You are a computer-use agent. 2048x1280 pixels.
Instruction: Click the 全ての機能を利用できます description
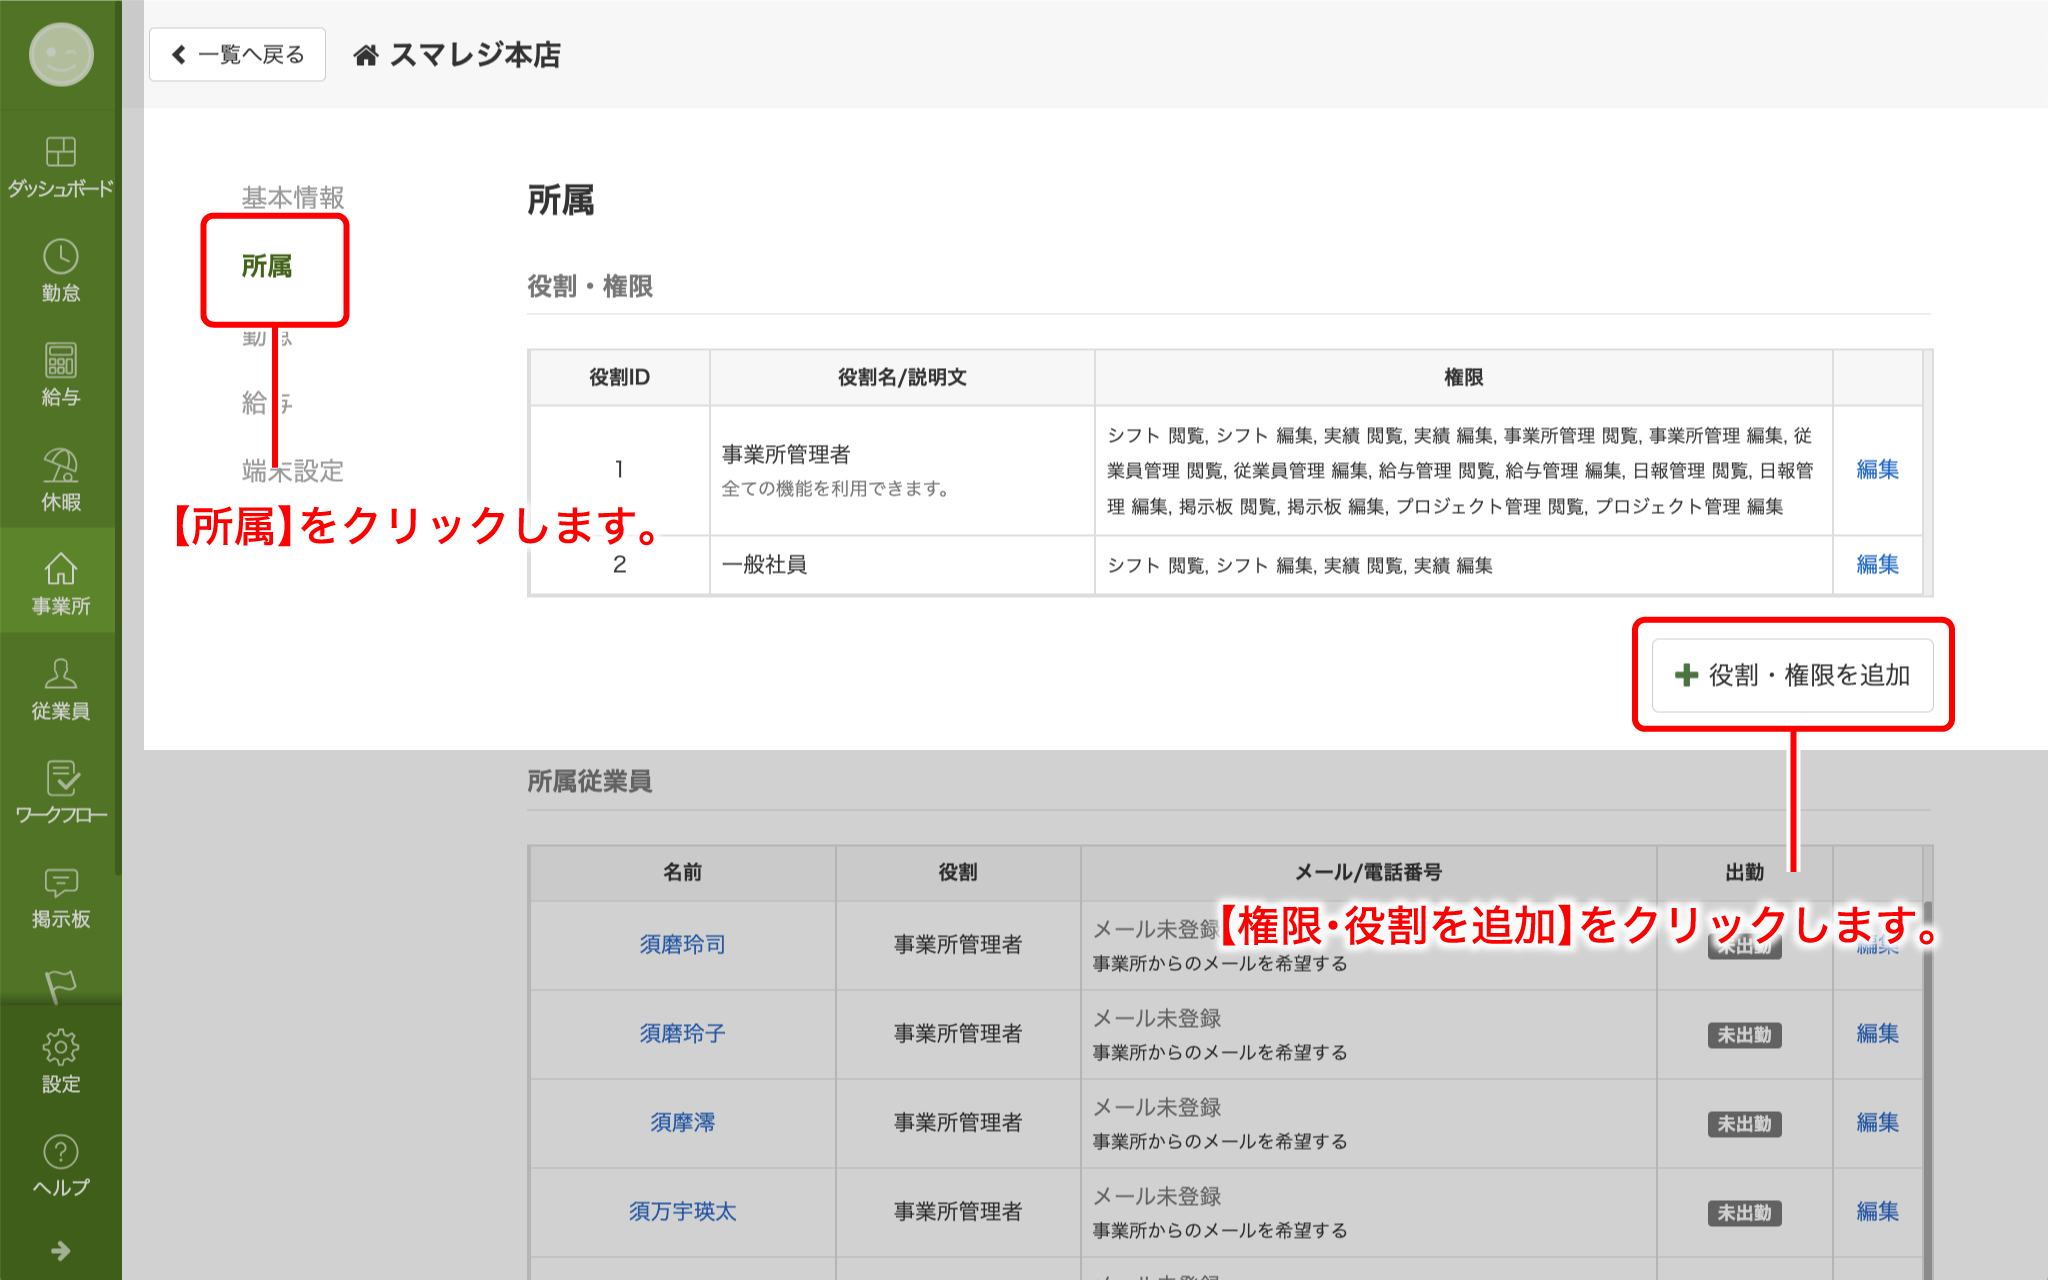point(836,488)
